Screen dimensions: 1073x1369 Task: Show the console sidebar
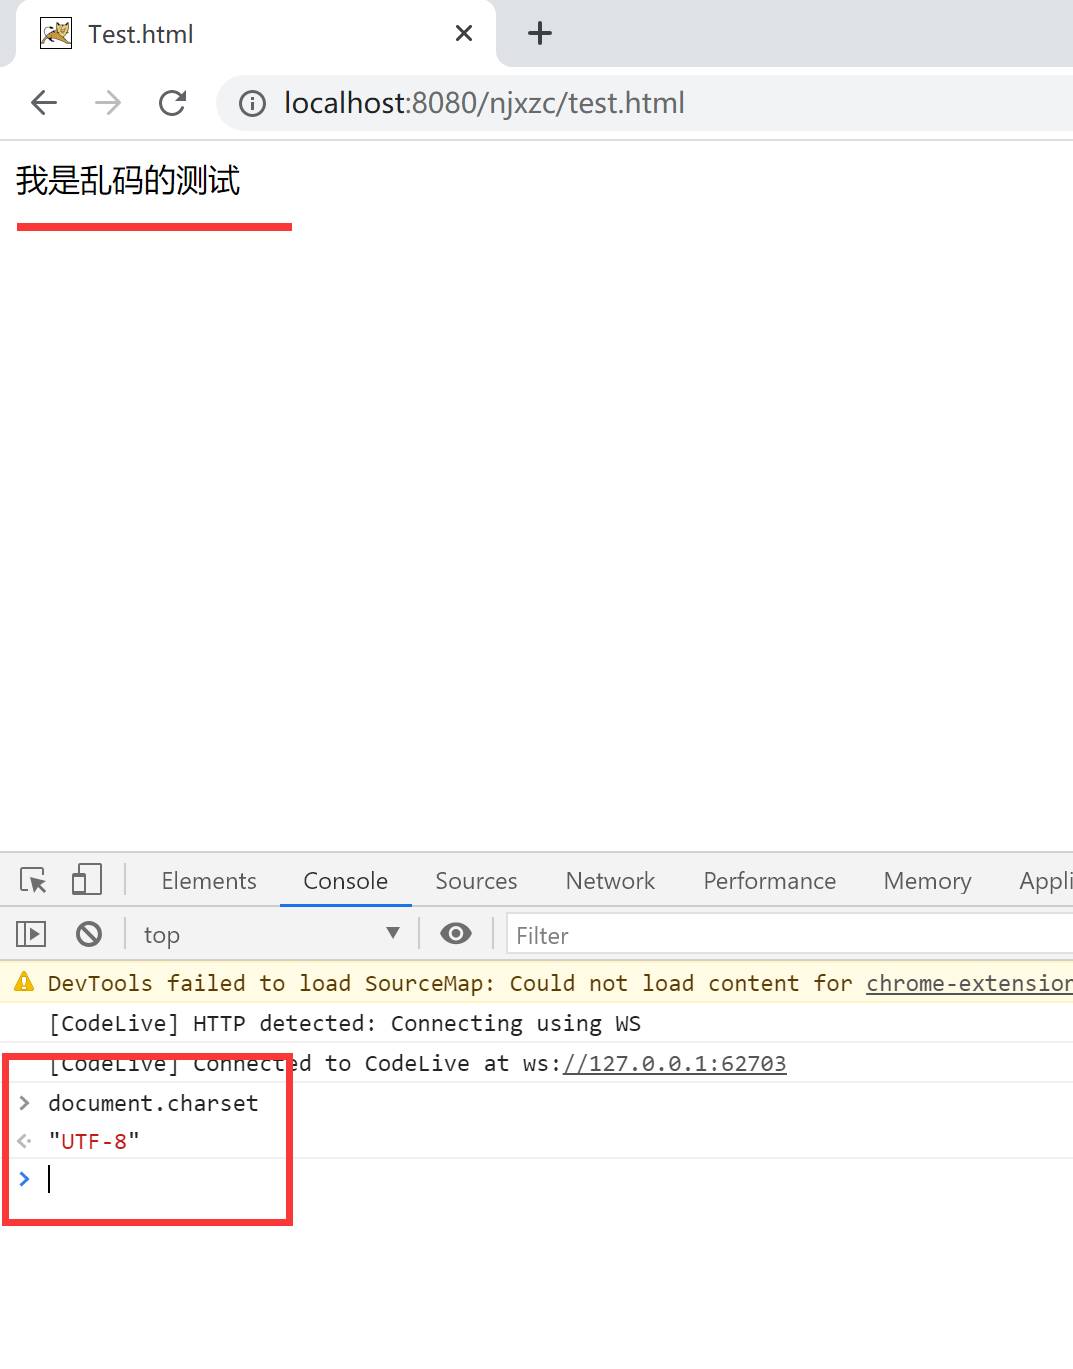tap(31, 934)
